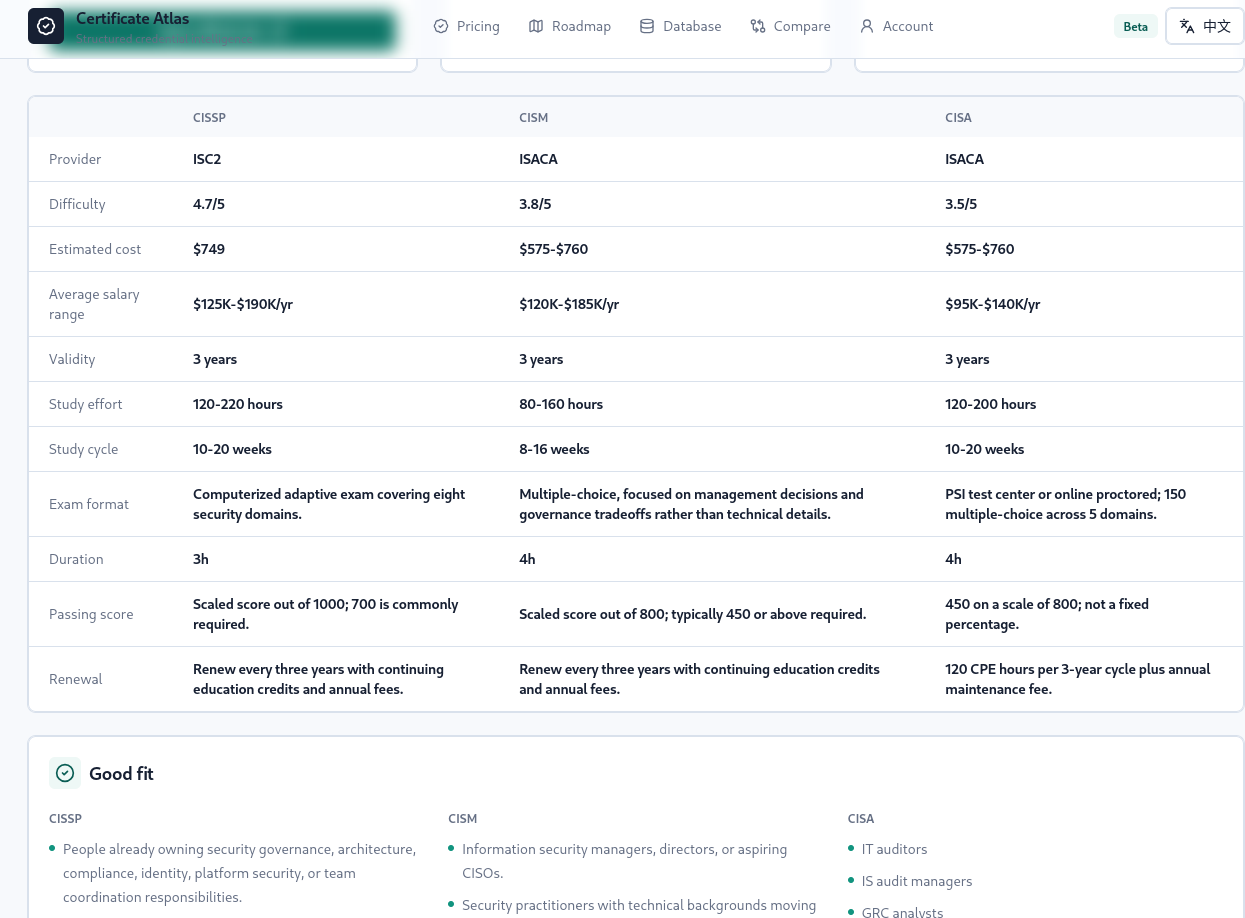1245x918 pixels.
Task: Select the CISA column header
Action: pyautogui.click(x=958, y=117)
